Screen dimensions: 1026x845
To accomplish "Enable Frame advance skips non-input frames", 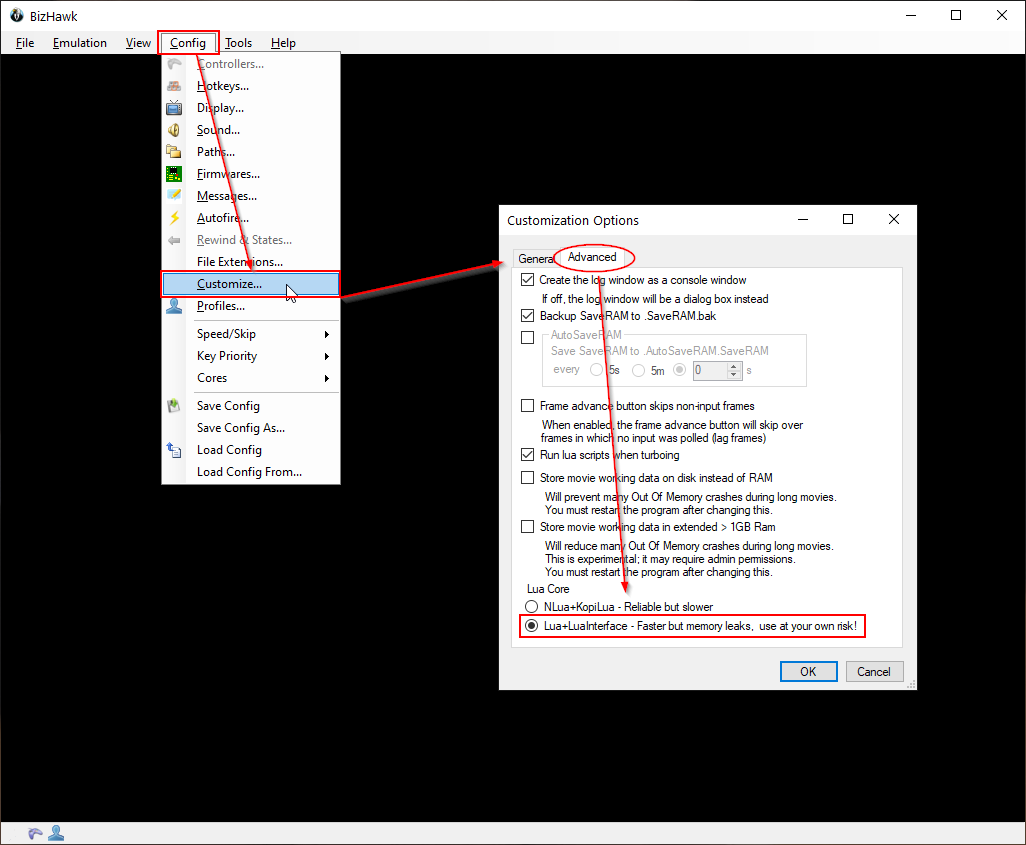I will 527,406.
